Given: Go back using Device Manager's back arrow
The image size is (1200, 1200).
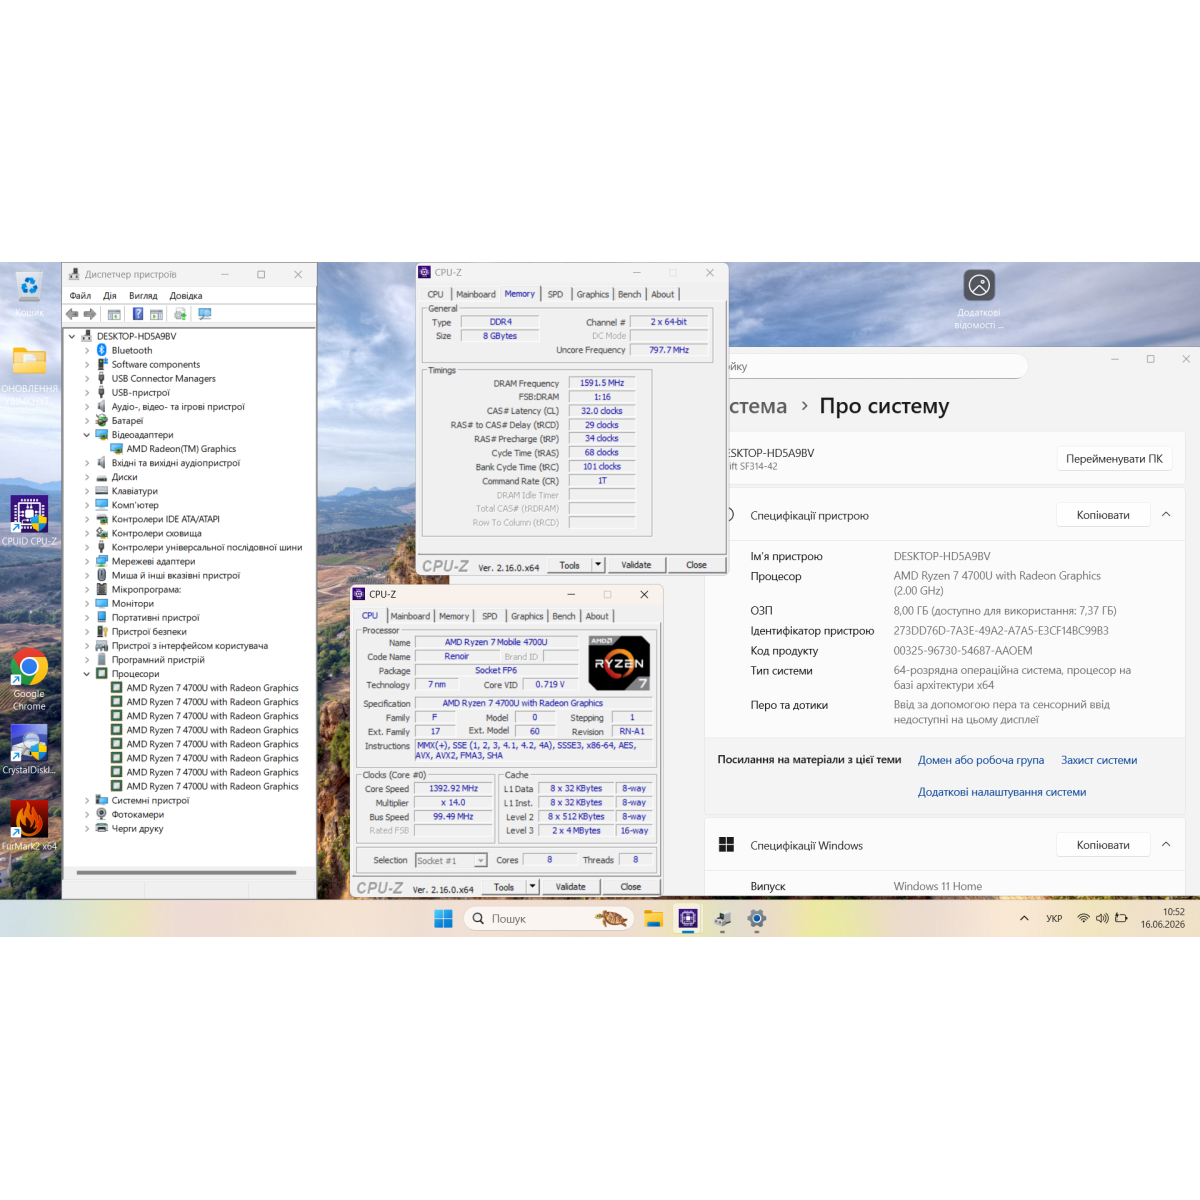Looking at the screenshot, I should 72,314.
